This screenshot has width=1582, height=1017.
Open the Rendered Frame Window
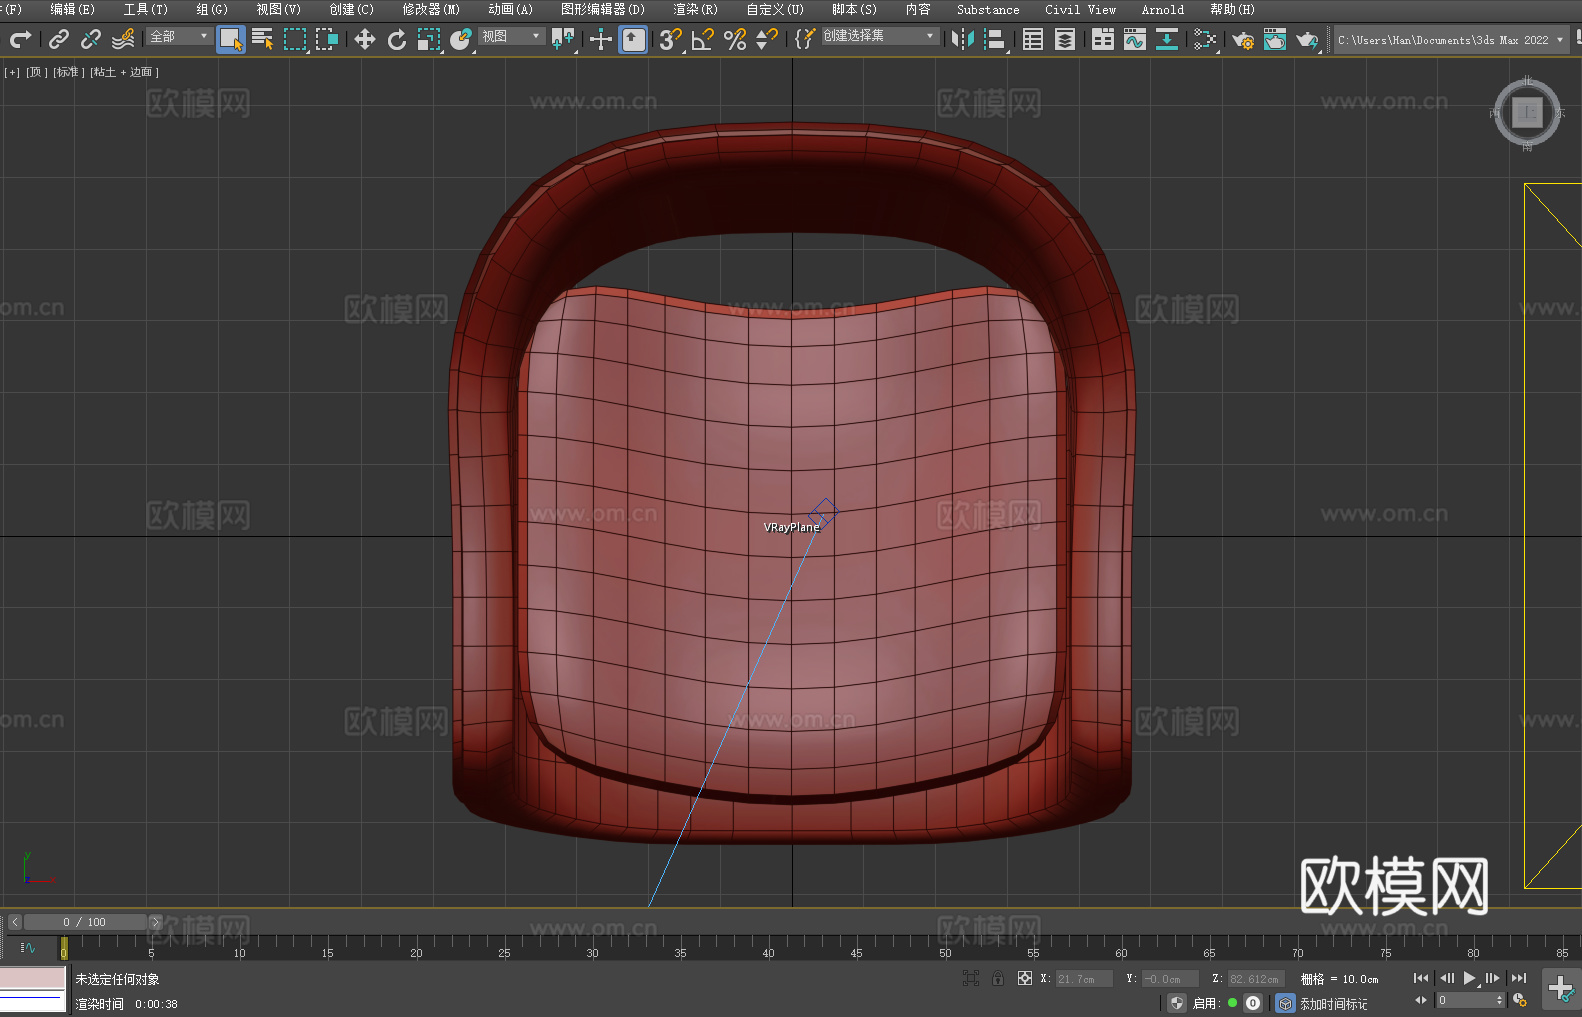pyautogui.click(x=1275, y=39)
